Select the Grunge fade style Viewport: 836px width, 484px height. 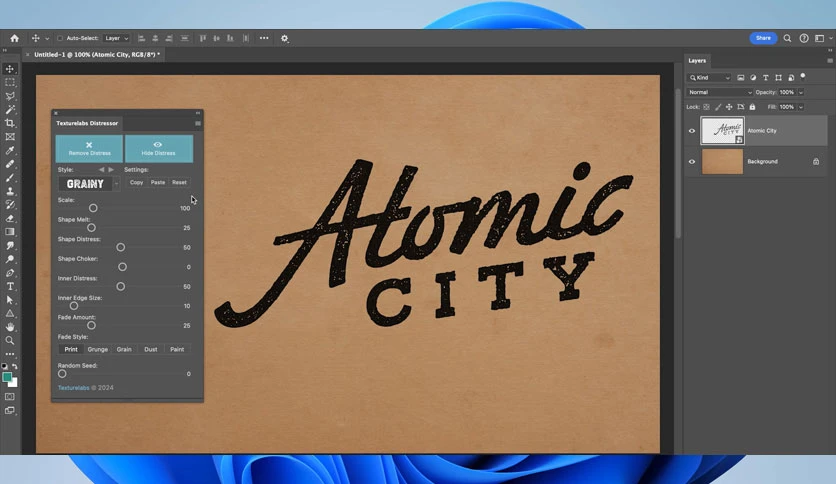98,349
